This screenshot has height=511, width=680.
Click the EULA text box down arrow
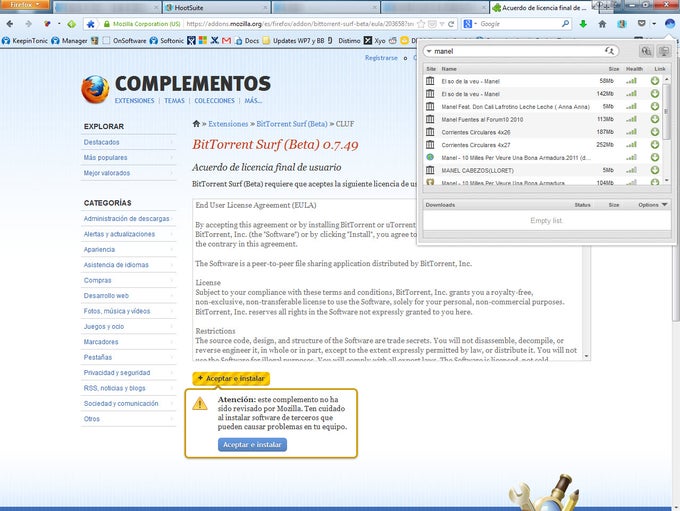point(586,356)
